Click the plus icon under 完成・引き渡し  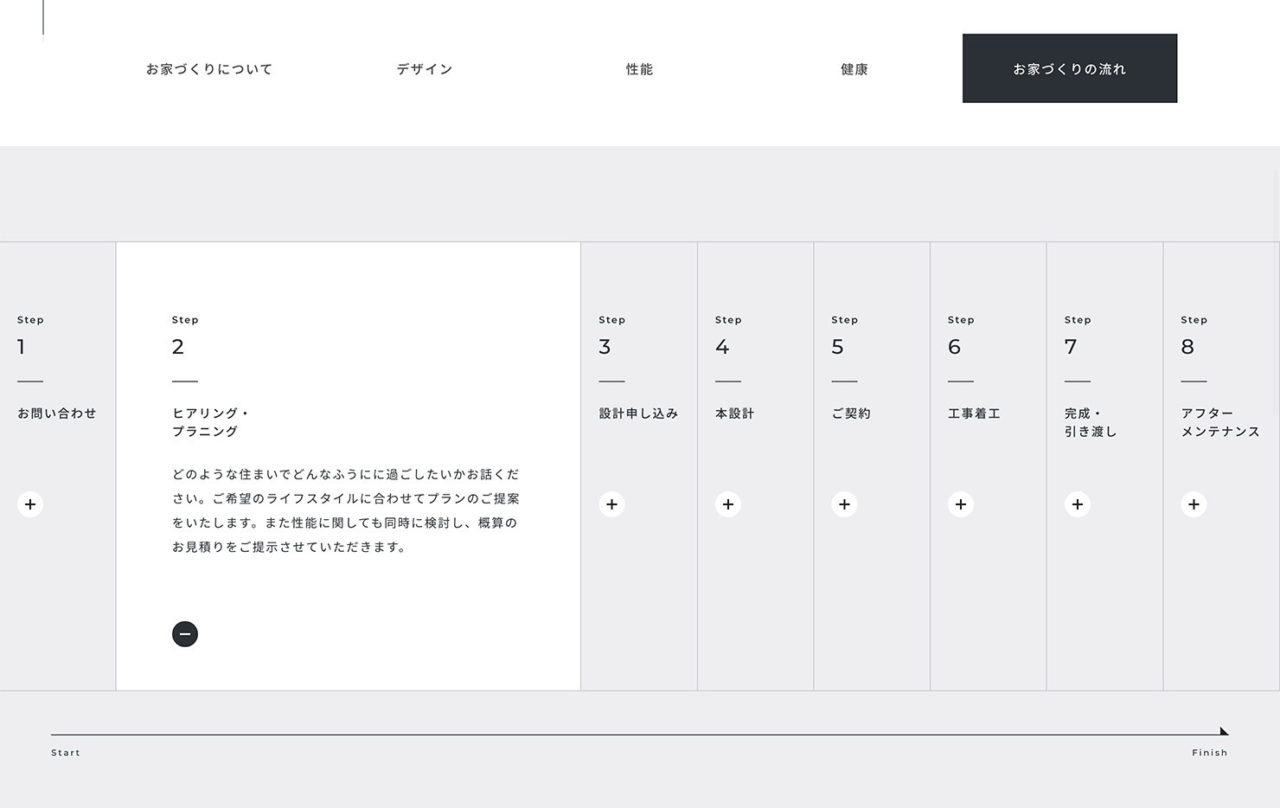(1077, 504)
